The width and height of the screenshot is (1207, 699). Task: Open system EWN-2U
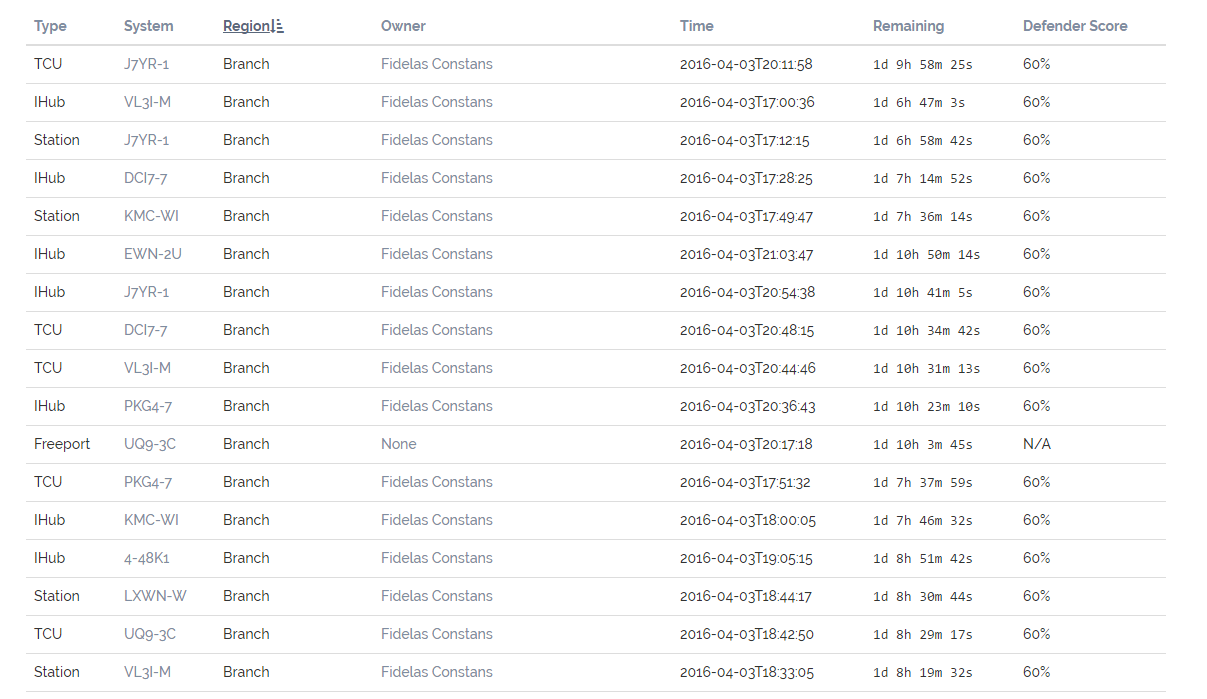[x=153, y=254]
